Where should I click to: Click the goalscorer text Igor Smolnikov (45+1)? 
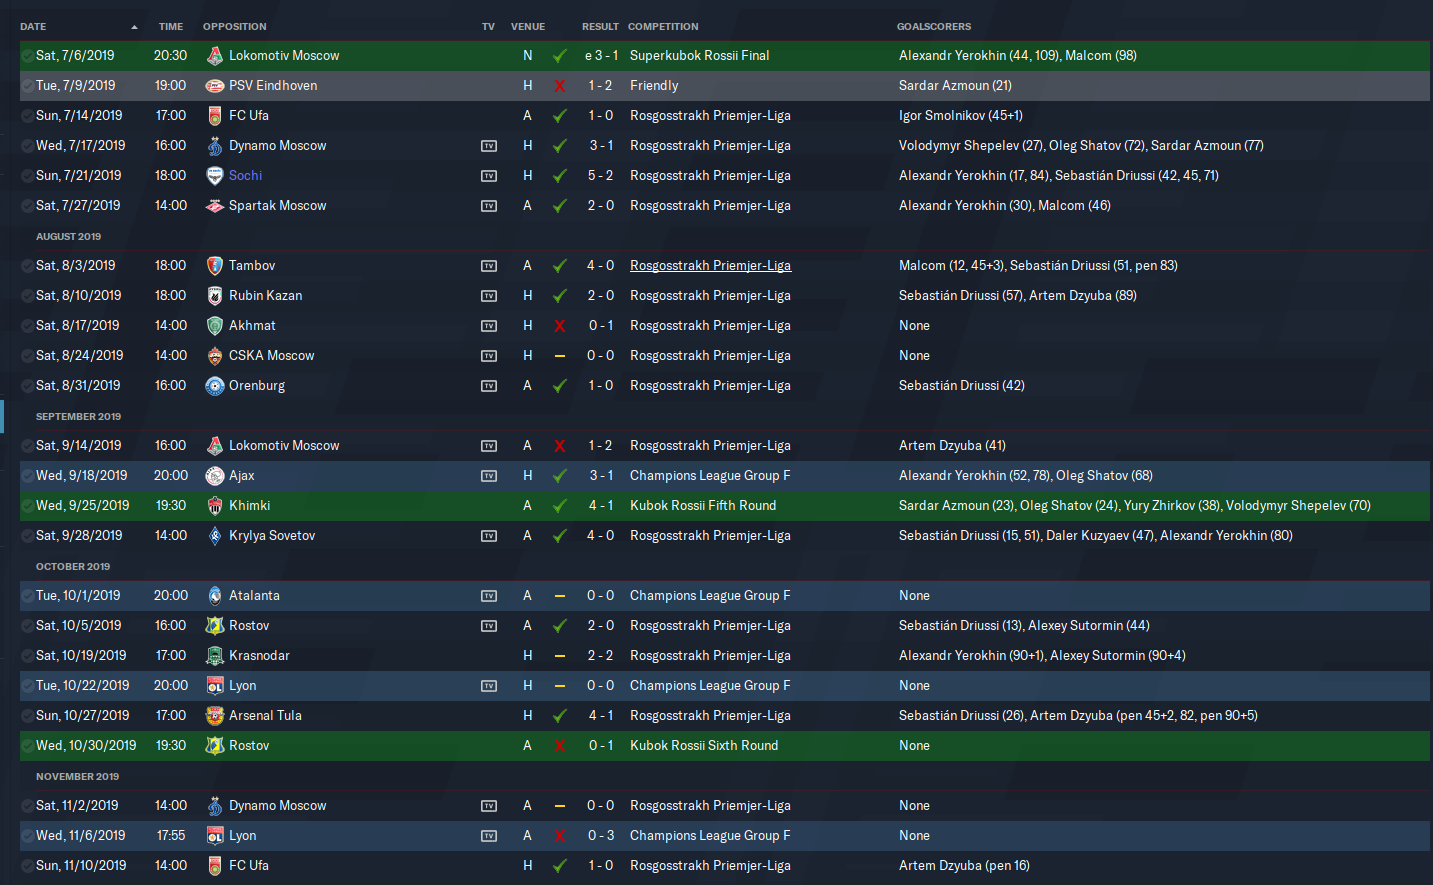961,116
